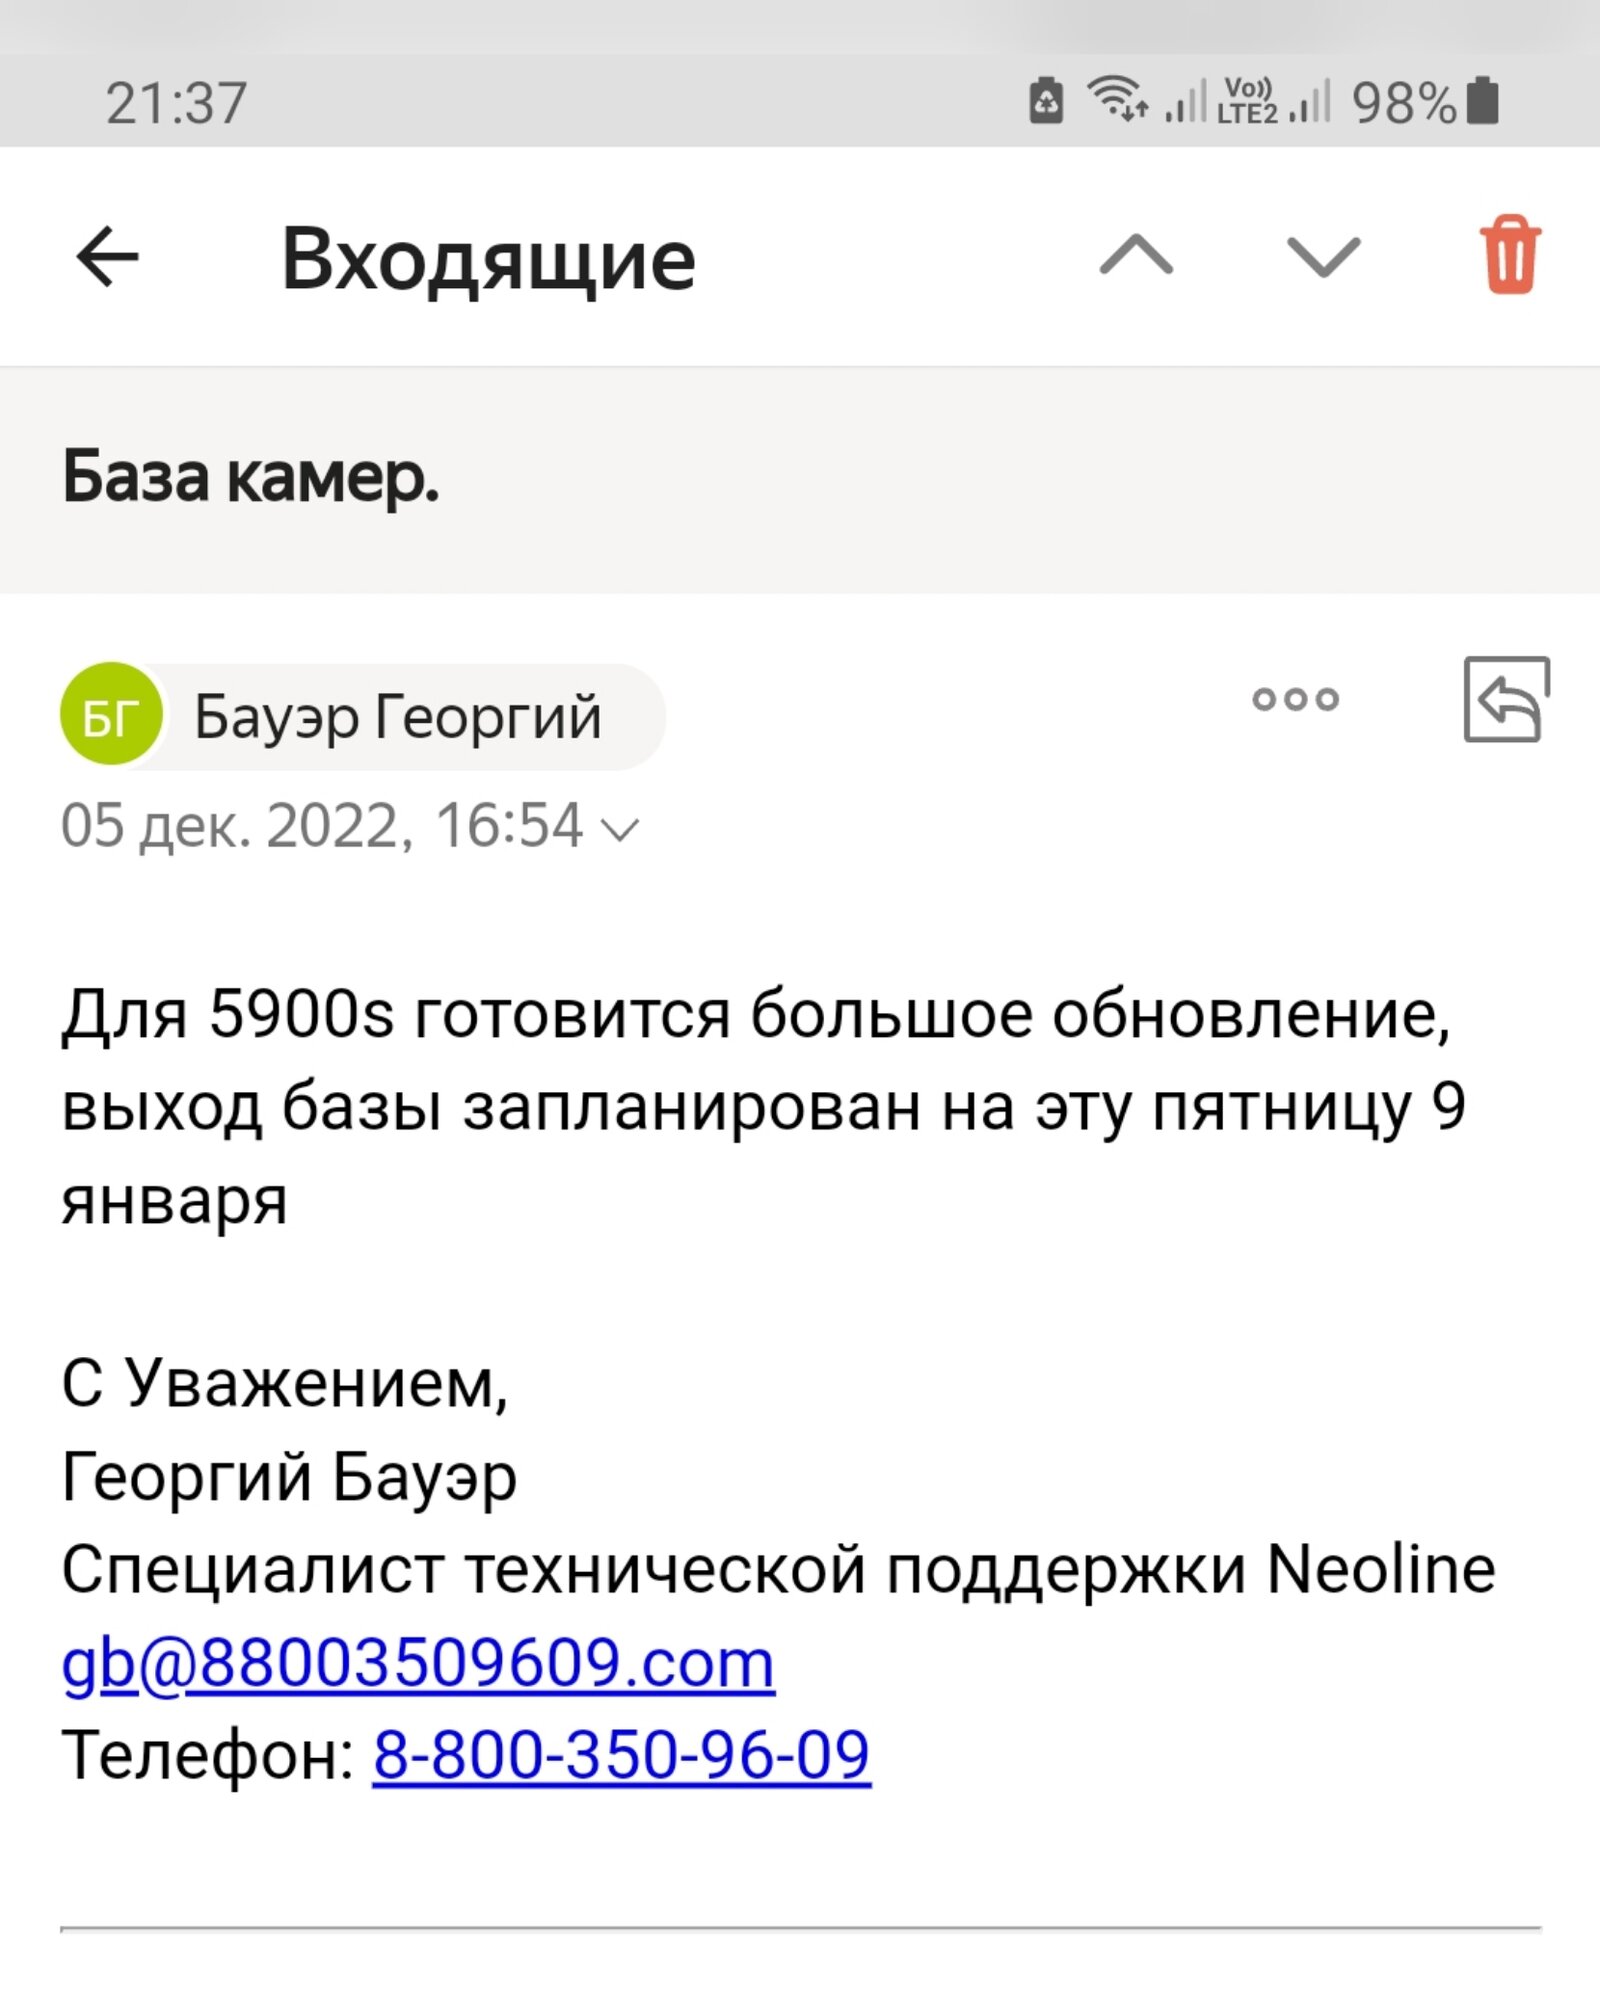Tap the Wi-Fi status icon
Screen dimensions: 1600x2000
coord(1115,99)
